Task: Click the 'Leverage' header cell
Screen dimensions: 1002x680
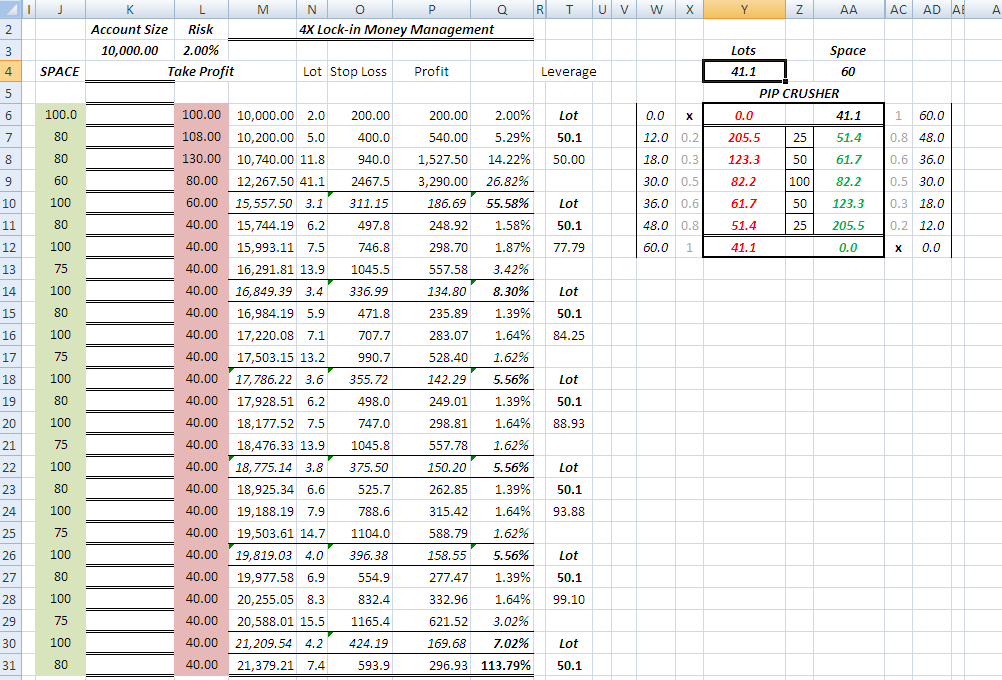Action: (569, 72)
